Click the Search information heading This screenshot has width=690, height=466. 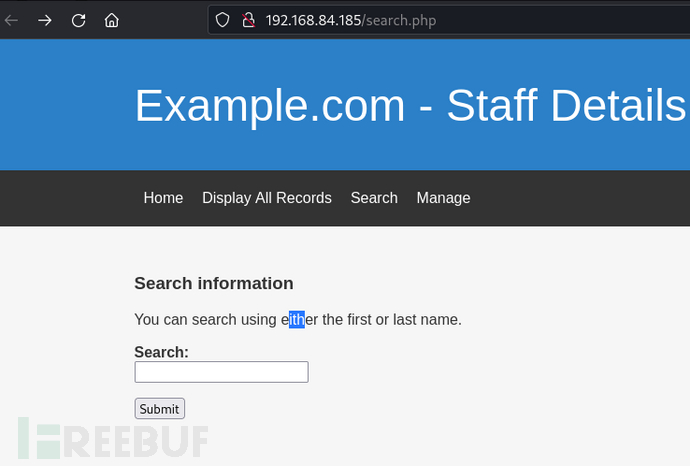coord(214,283)
